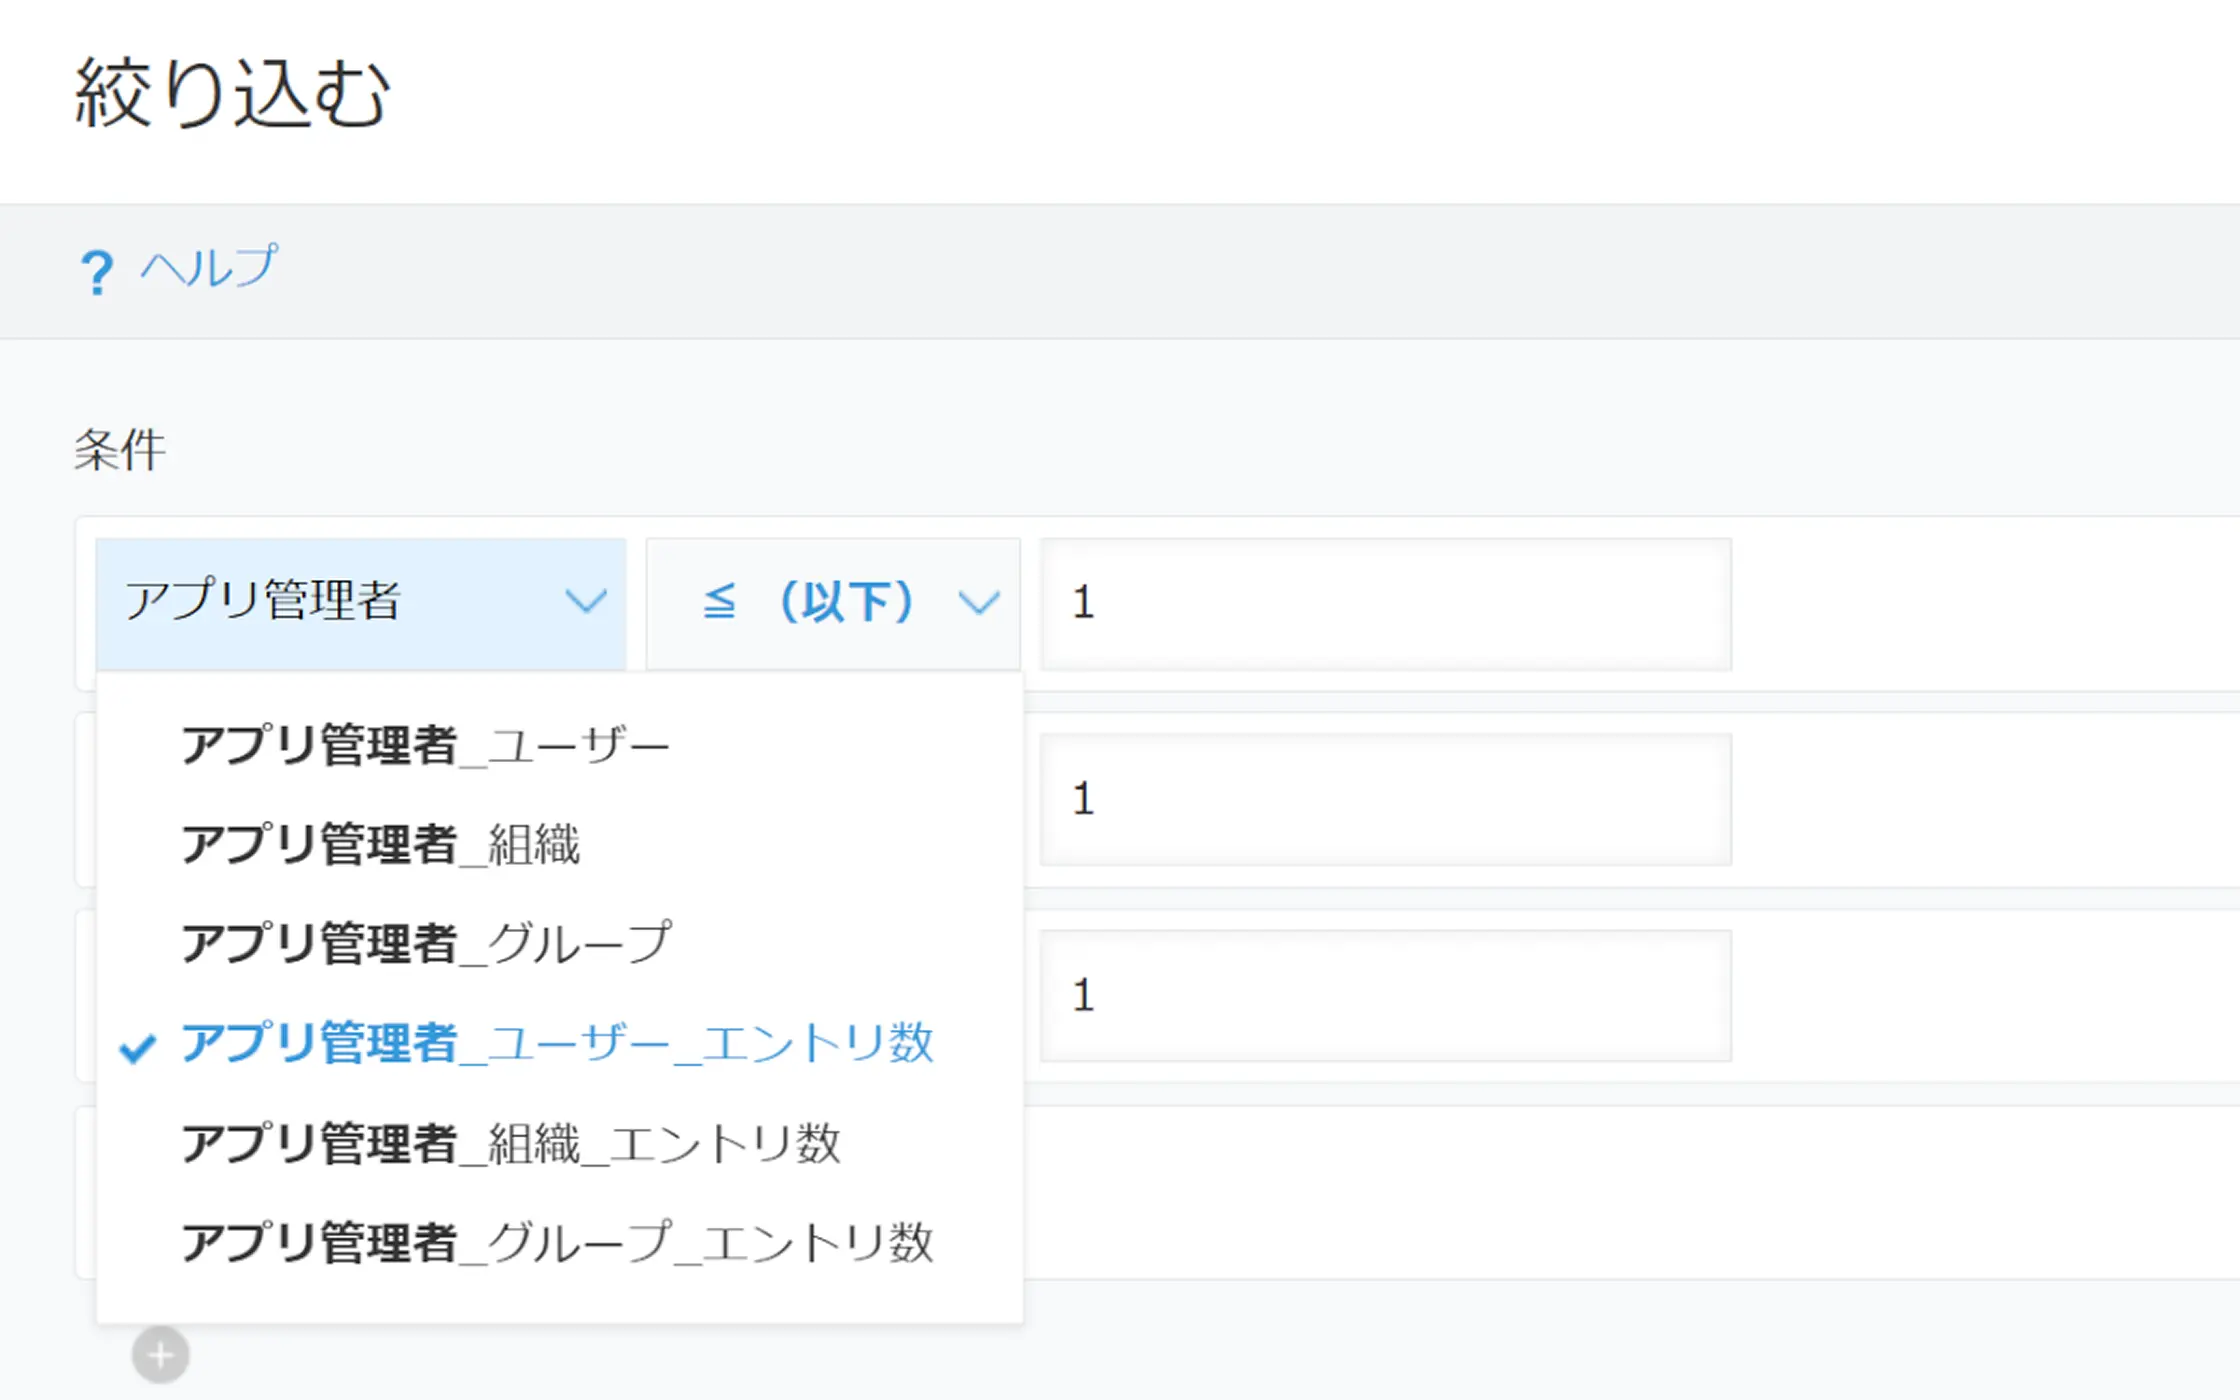Click the blue checkmark beside selected option
Screen dimensions: 2240x1400
(x=138, y=1047)
